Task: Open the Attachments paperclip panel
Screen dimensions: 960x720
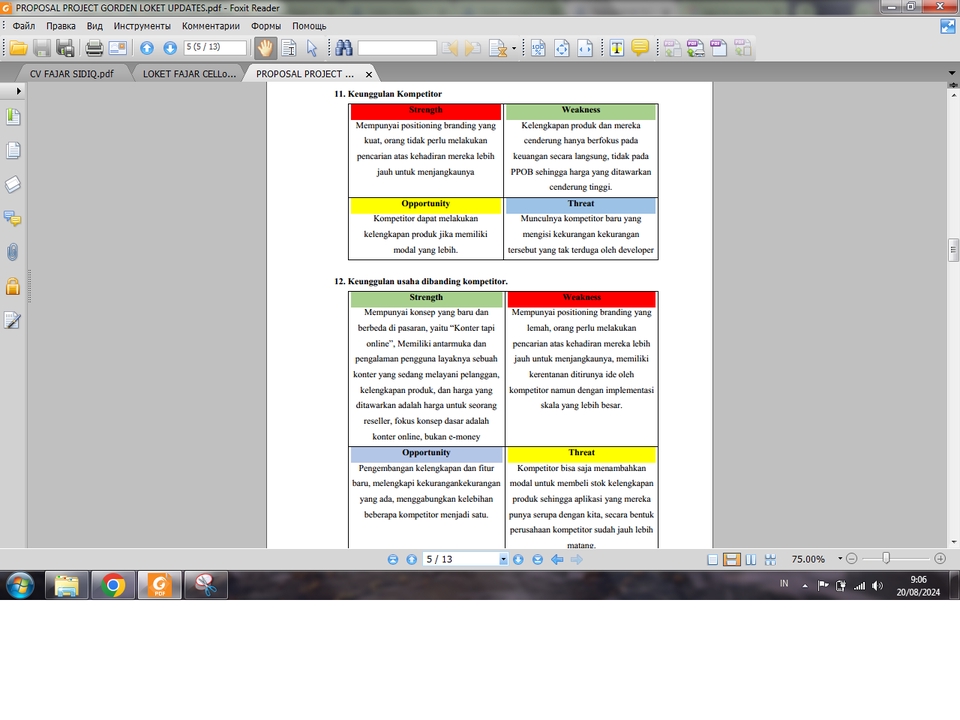Action: [x=13, y=252]
